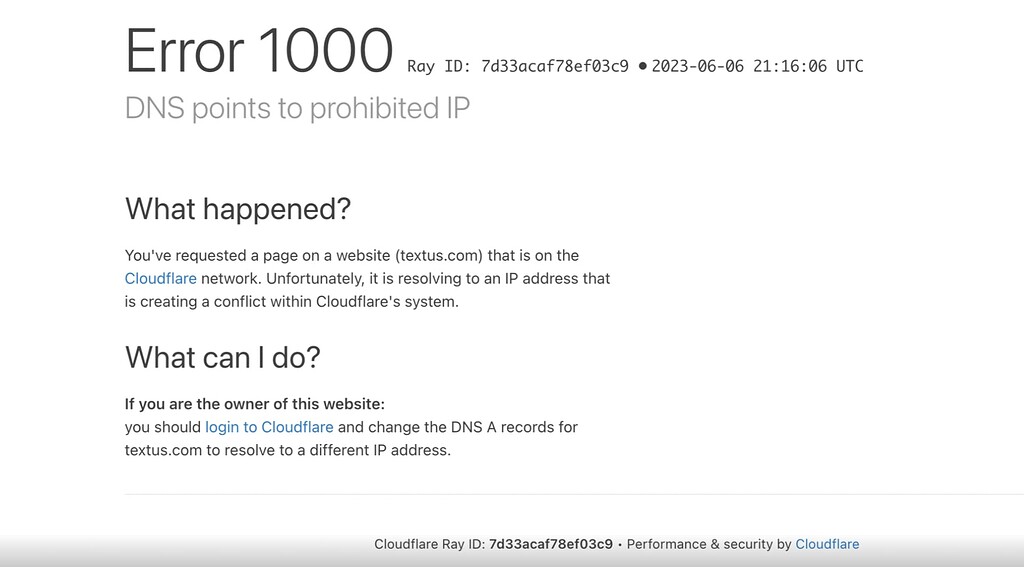Viewport: 1024px width, 567px height.
Task: Click the Error 1000 heading
Action: point(259,50)
